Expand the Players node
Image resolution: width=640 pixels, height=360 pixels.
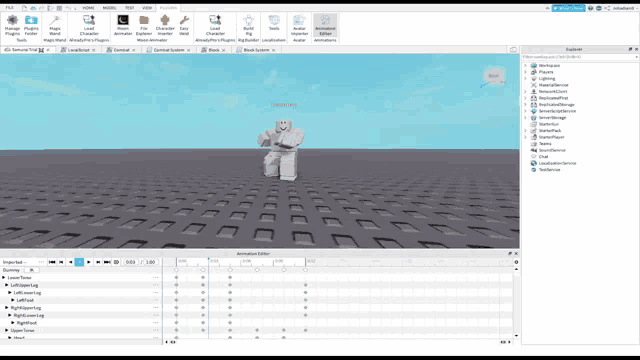tap(526, 72)
